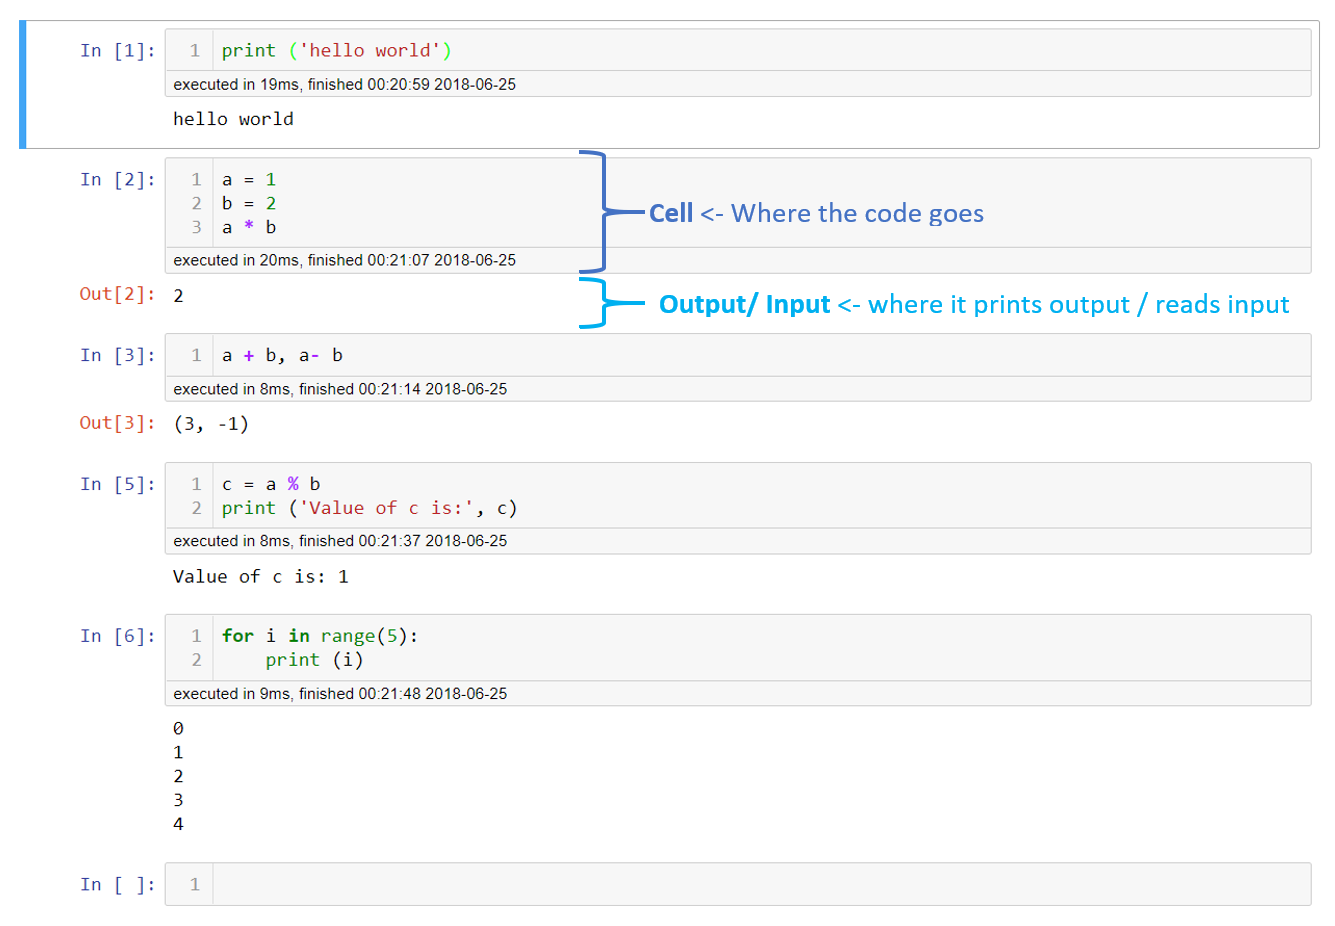Click line number 1 in the empty cell

point(195,884)
